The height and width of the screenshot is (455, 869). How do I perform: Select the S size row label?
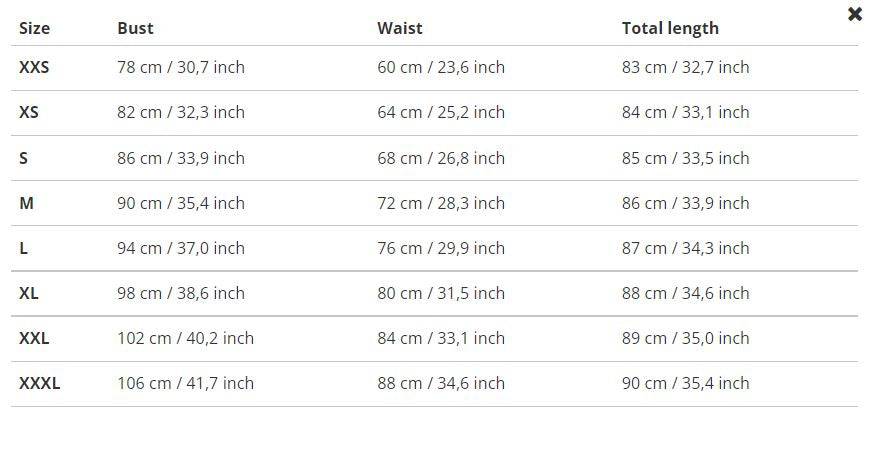click(24, 158)
